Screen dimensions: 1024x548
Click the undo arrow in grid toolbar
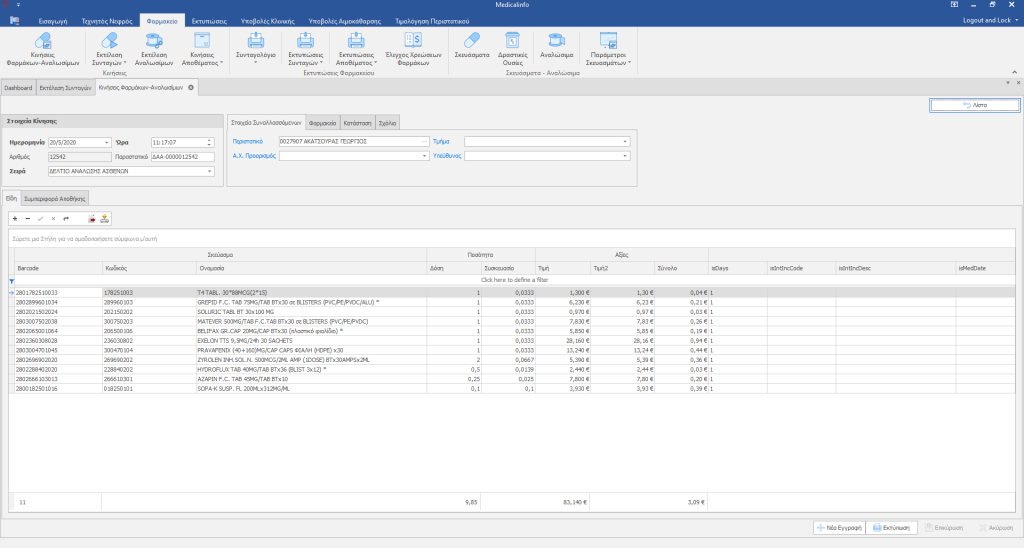point(66,218)
